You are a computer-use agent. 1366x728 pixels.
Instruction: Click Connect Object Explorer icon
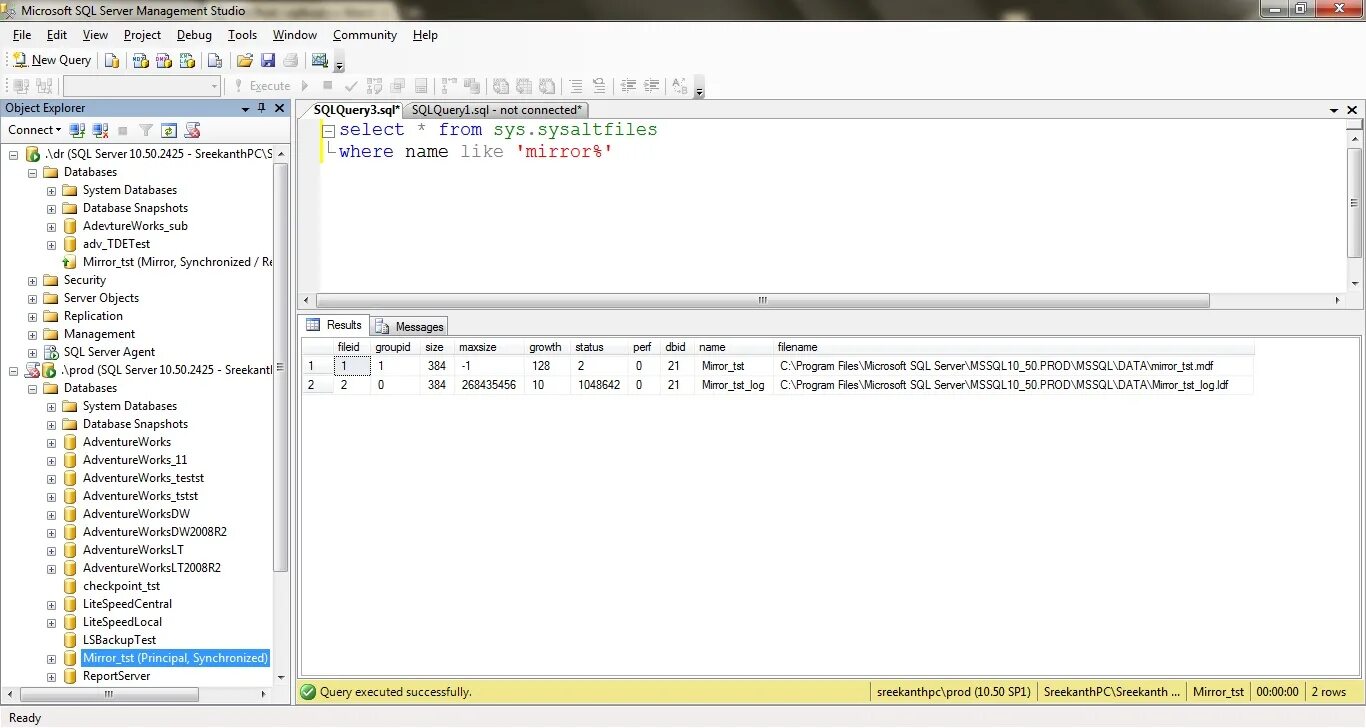coord(77,130)
